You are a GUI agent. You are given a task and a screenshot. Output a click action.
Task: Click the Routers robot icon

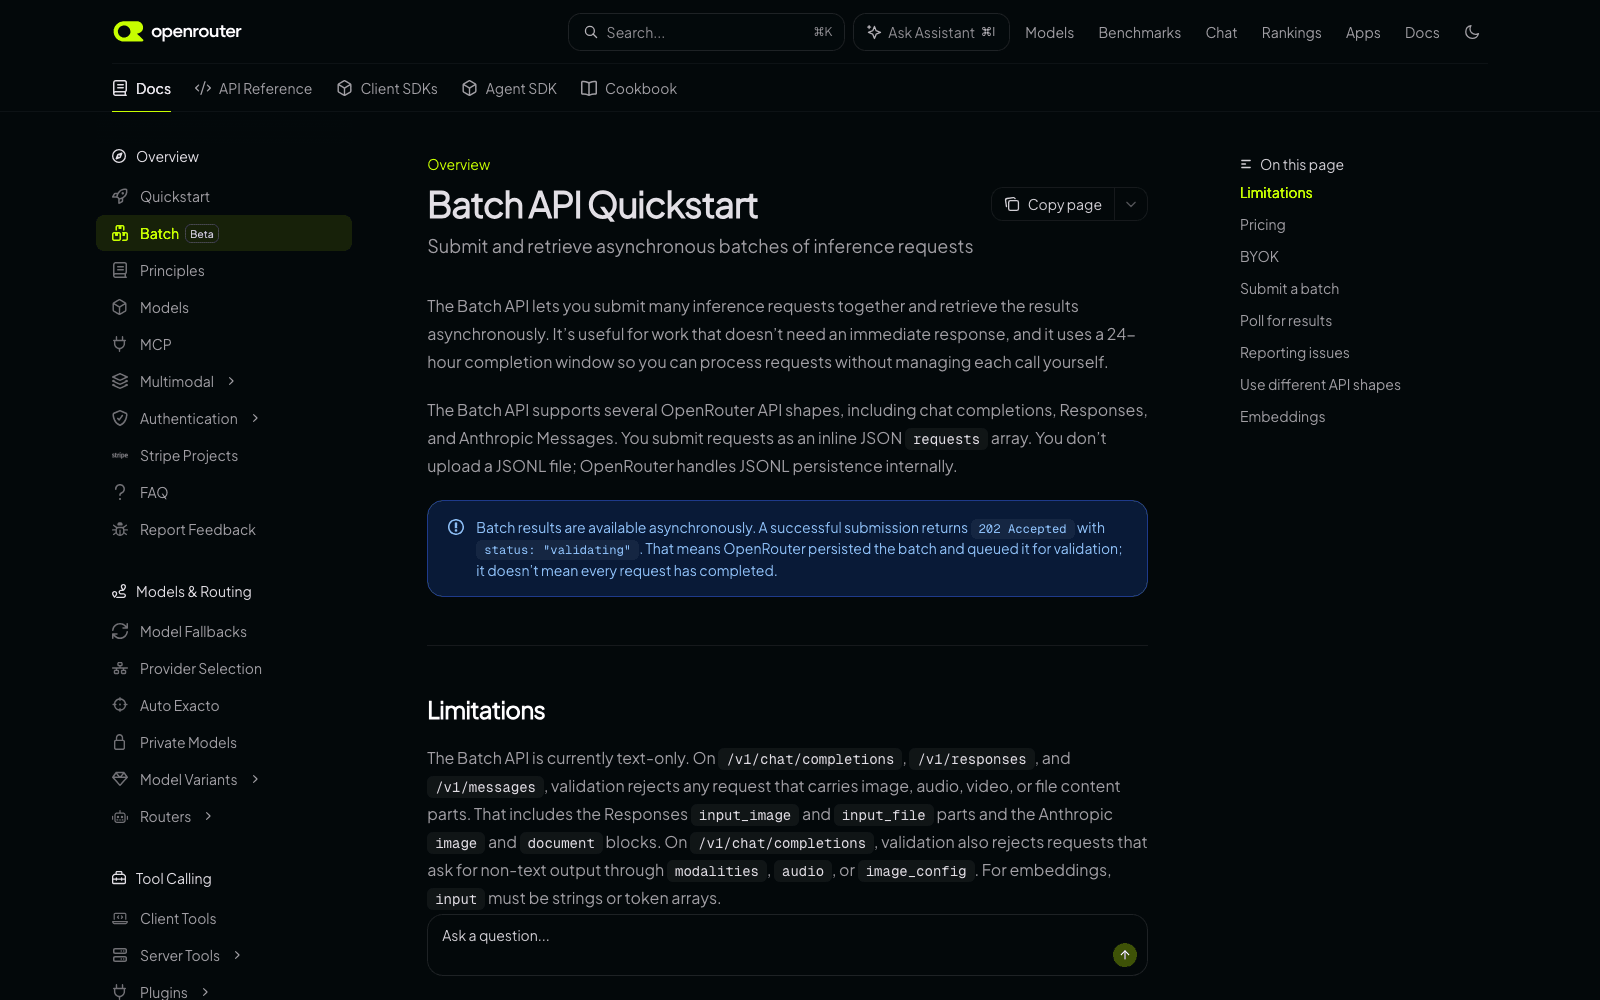coord(120,816)
